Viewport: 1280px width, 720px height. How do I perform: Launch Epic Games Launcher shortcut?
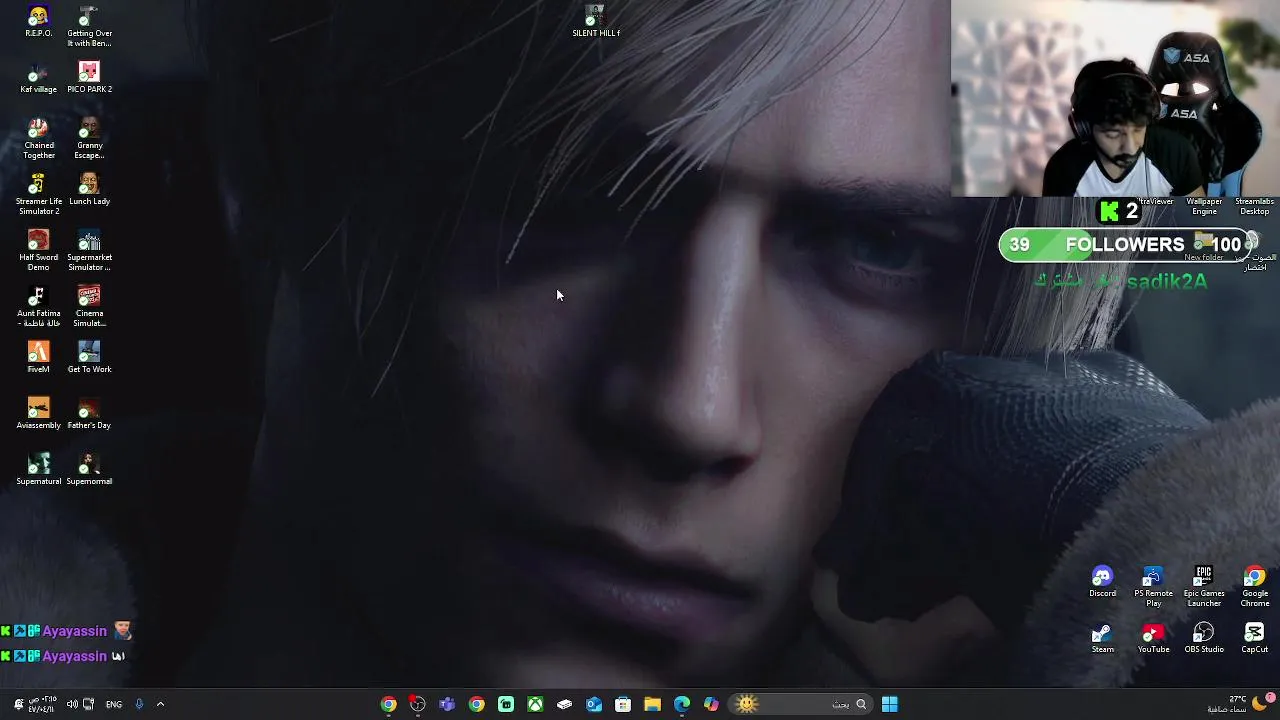[x=1204, y=587]
